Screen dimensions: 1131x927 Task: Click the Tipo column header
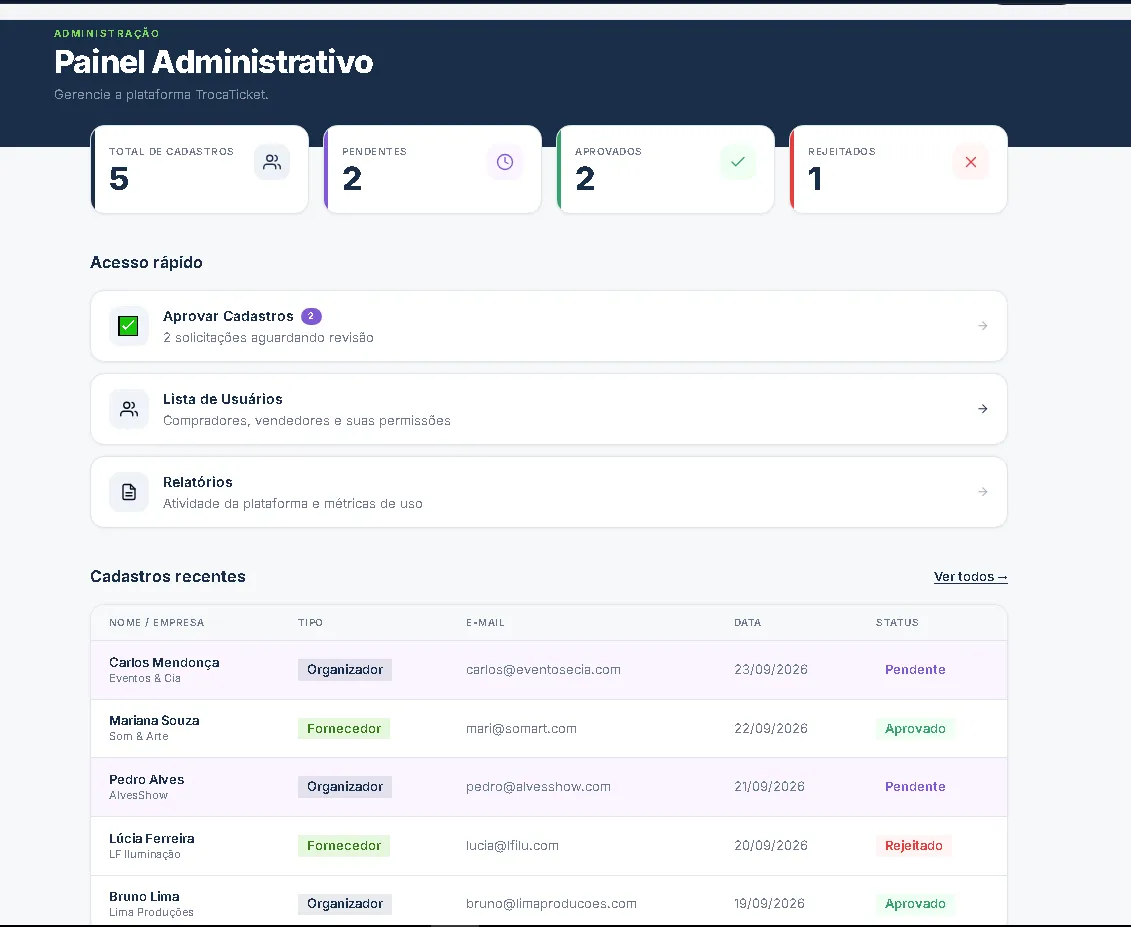point(310,623)
